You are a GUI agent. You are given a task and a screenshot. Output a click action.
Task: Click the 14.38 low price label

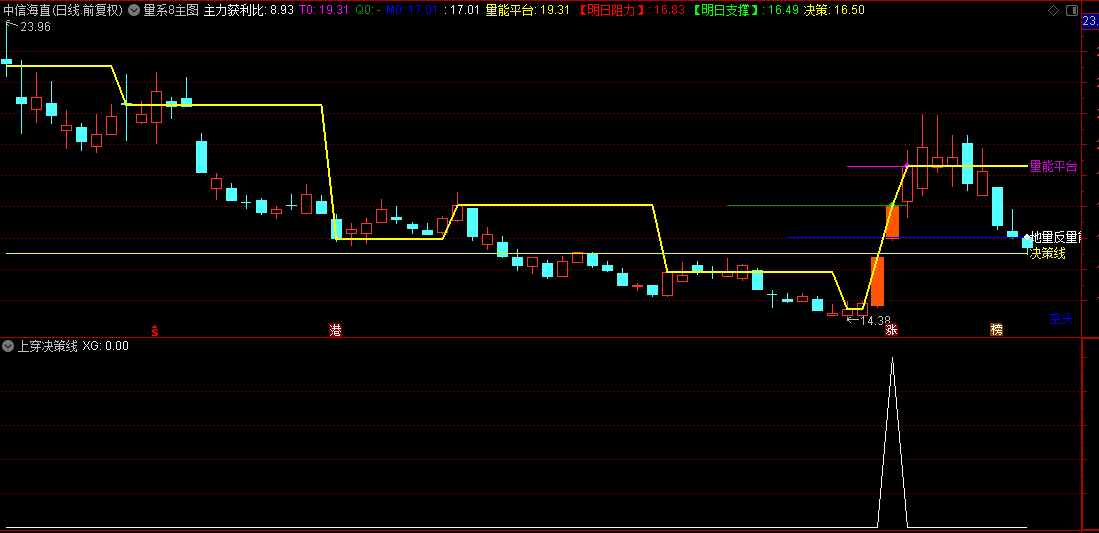point(874,321)
